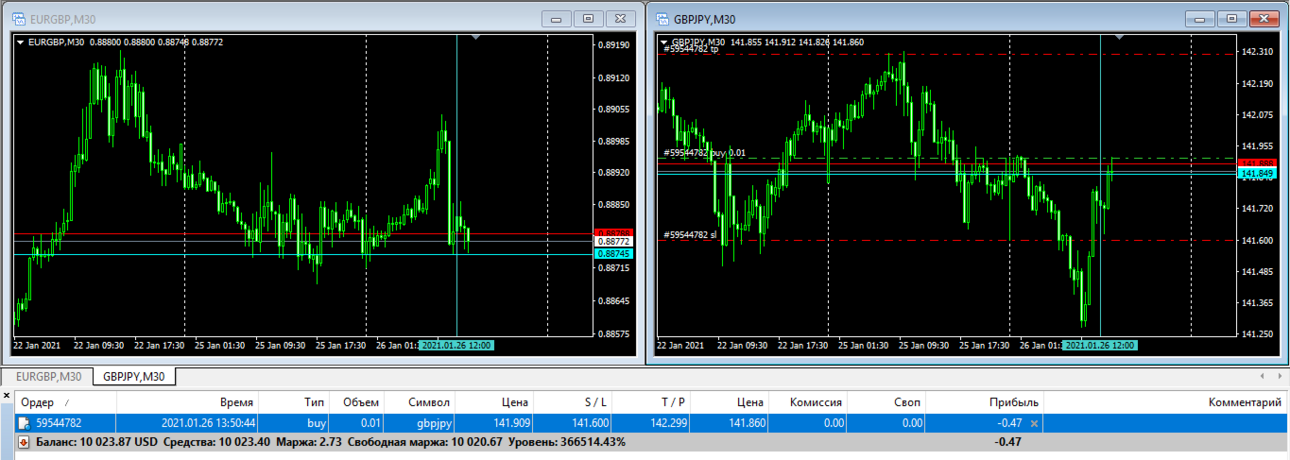Screen dimensions: 1290x460
Task: Click the #59544782 sl line label
Action: pyautogui.click(x=690, y=235)
